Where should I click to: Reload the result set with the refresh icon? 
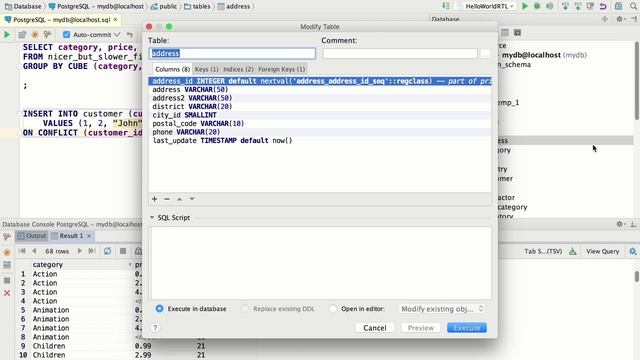[x=107, y=251]
